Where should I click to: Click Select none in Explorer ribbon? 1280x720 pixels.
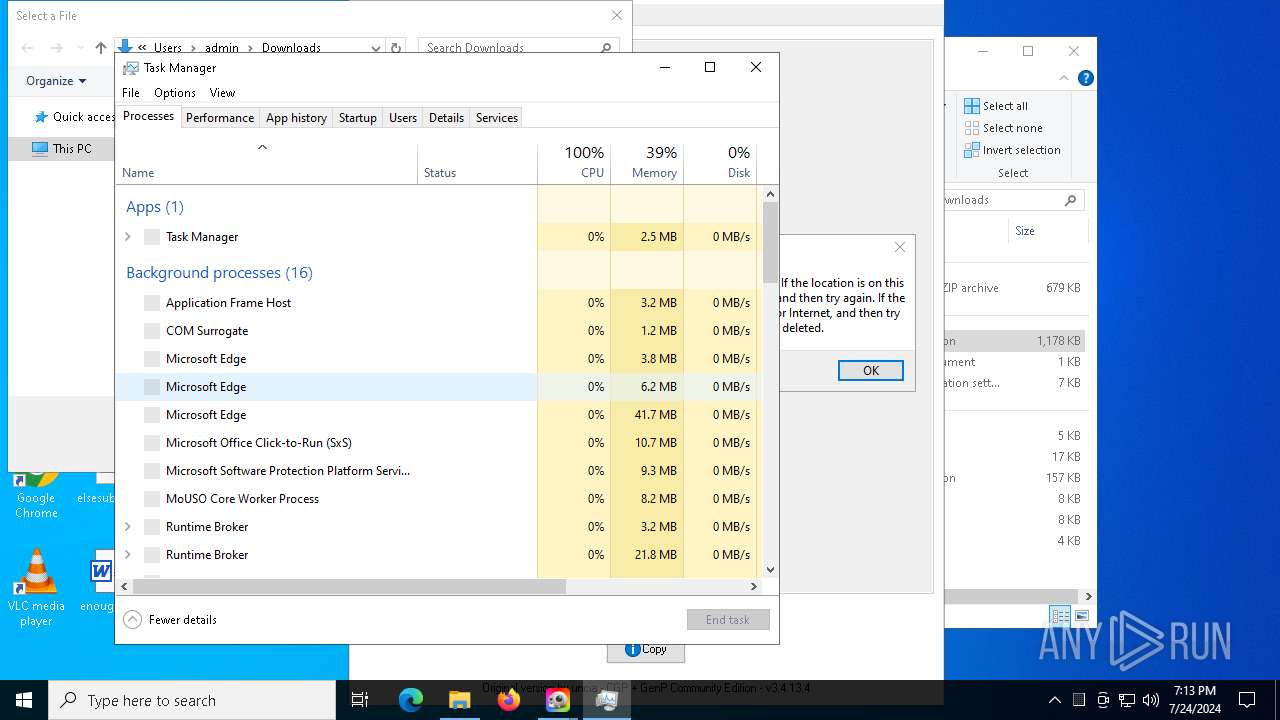pos(1003,128)
